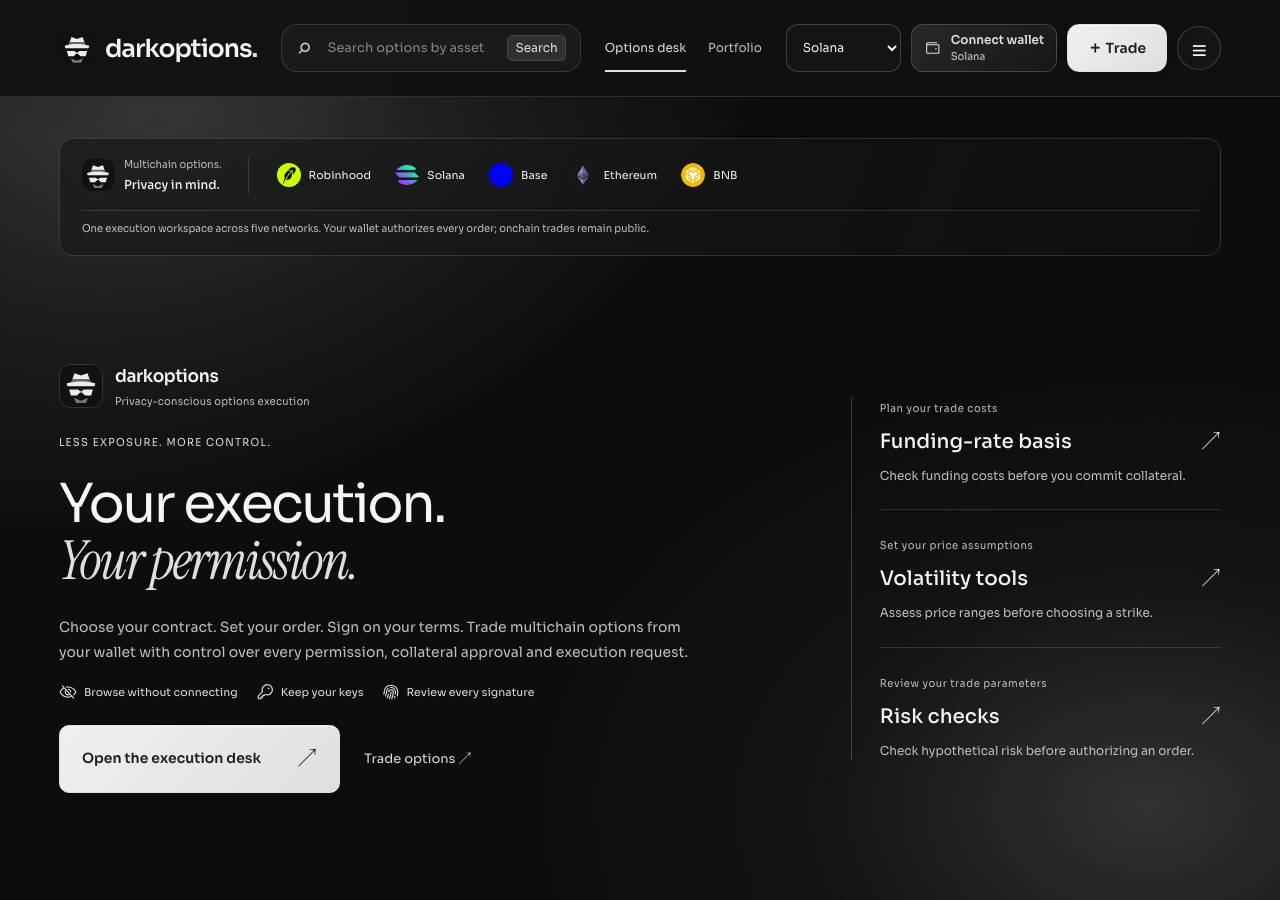
Task: Select the Robinhood network label
Action: point(339,175)
